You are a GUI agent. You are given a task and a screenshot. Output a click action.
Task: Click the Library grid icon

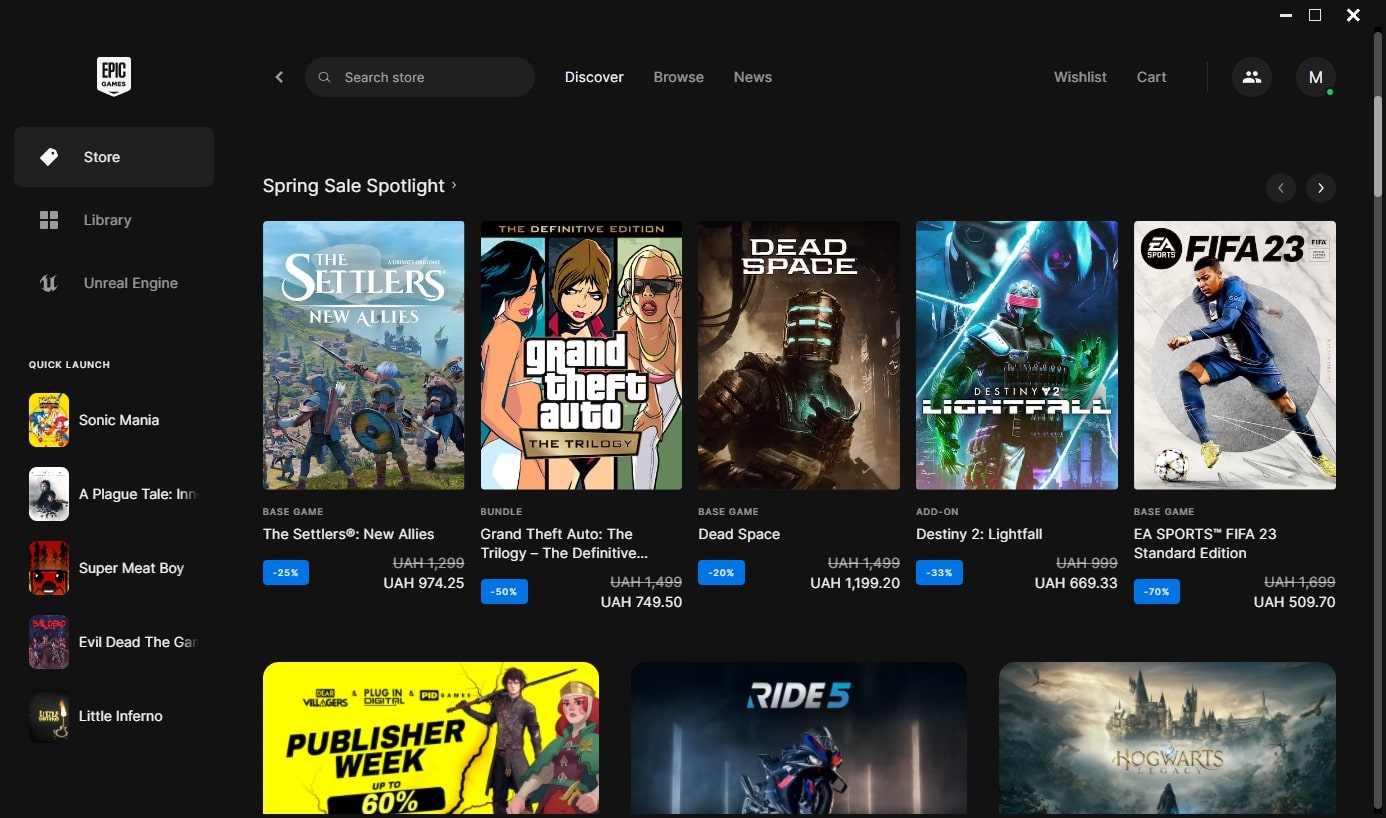pyautogui.click(x=49, y=220)
